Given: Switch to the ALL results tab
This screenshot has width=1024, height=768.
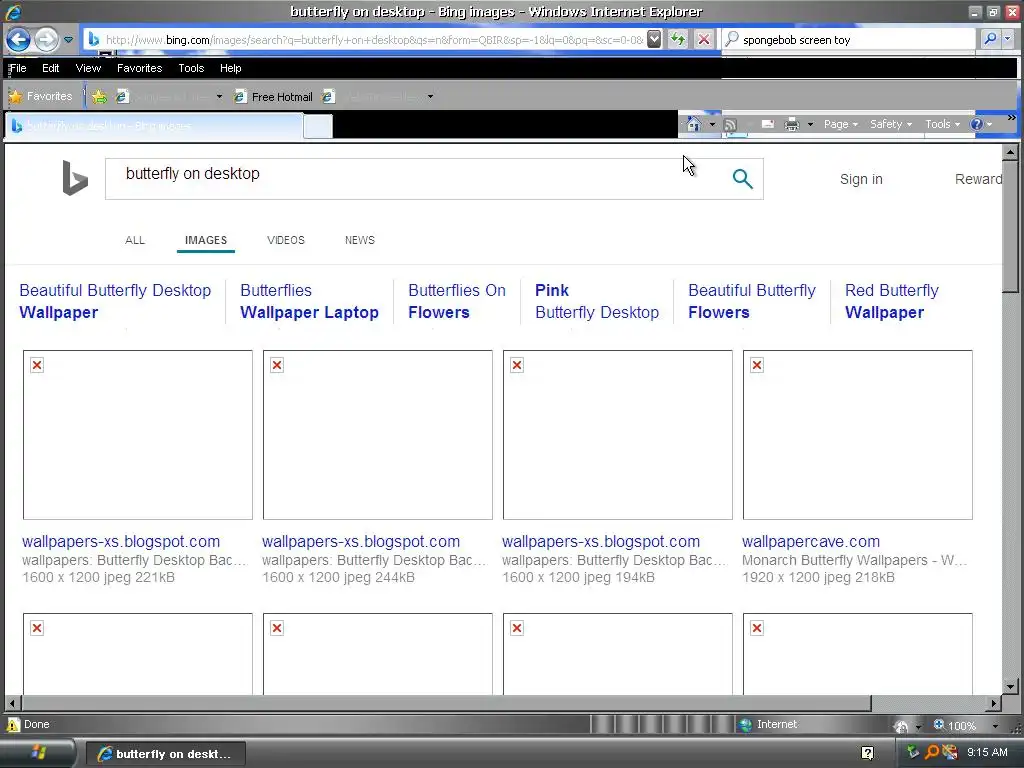Looking at the screenshot, I should (135, 240).
